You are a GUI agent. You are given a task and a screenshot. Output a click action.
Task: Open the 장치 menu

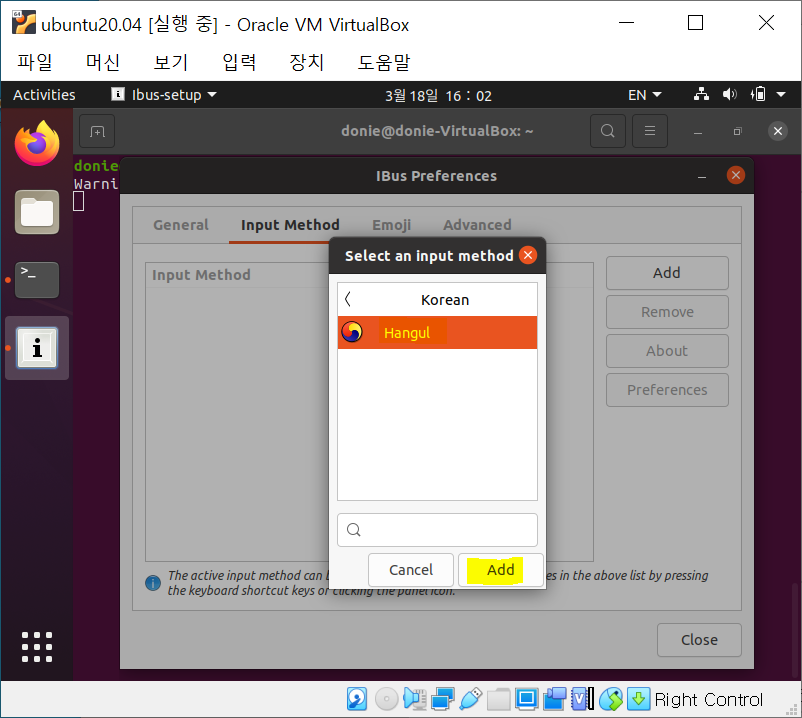[307, 62]
